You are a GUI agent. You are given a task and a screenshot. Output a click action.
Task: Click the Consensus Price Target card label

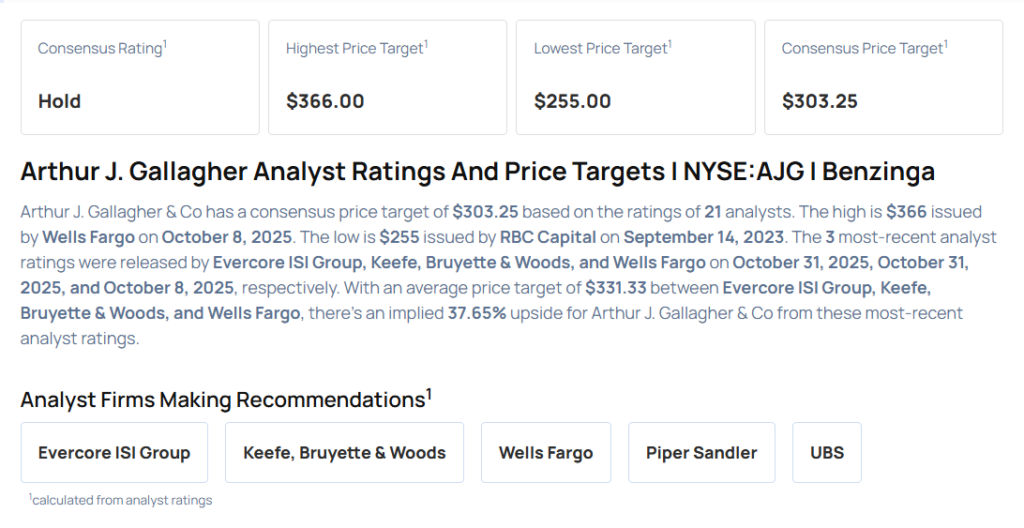pyautogui.click(x=864, y=48)
